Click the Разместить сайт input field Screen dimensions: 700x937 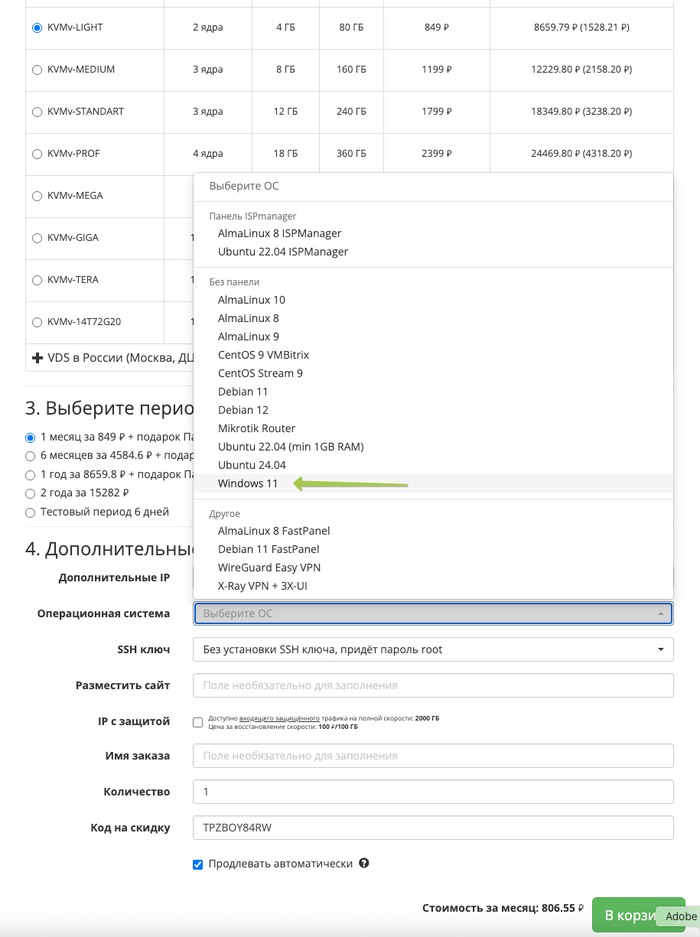pos(432,686)
